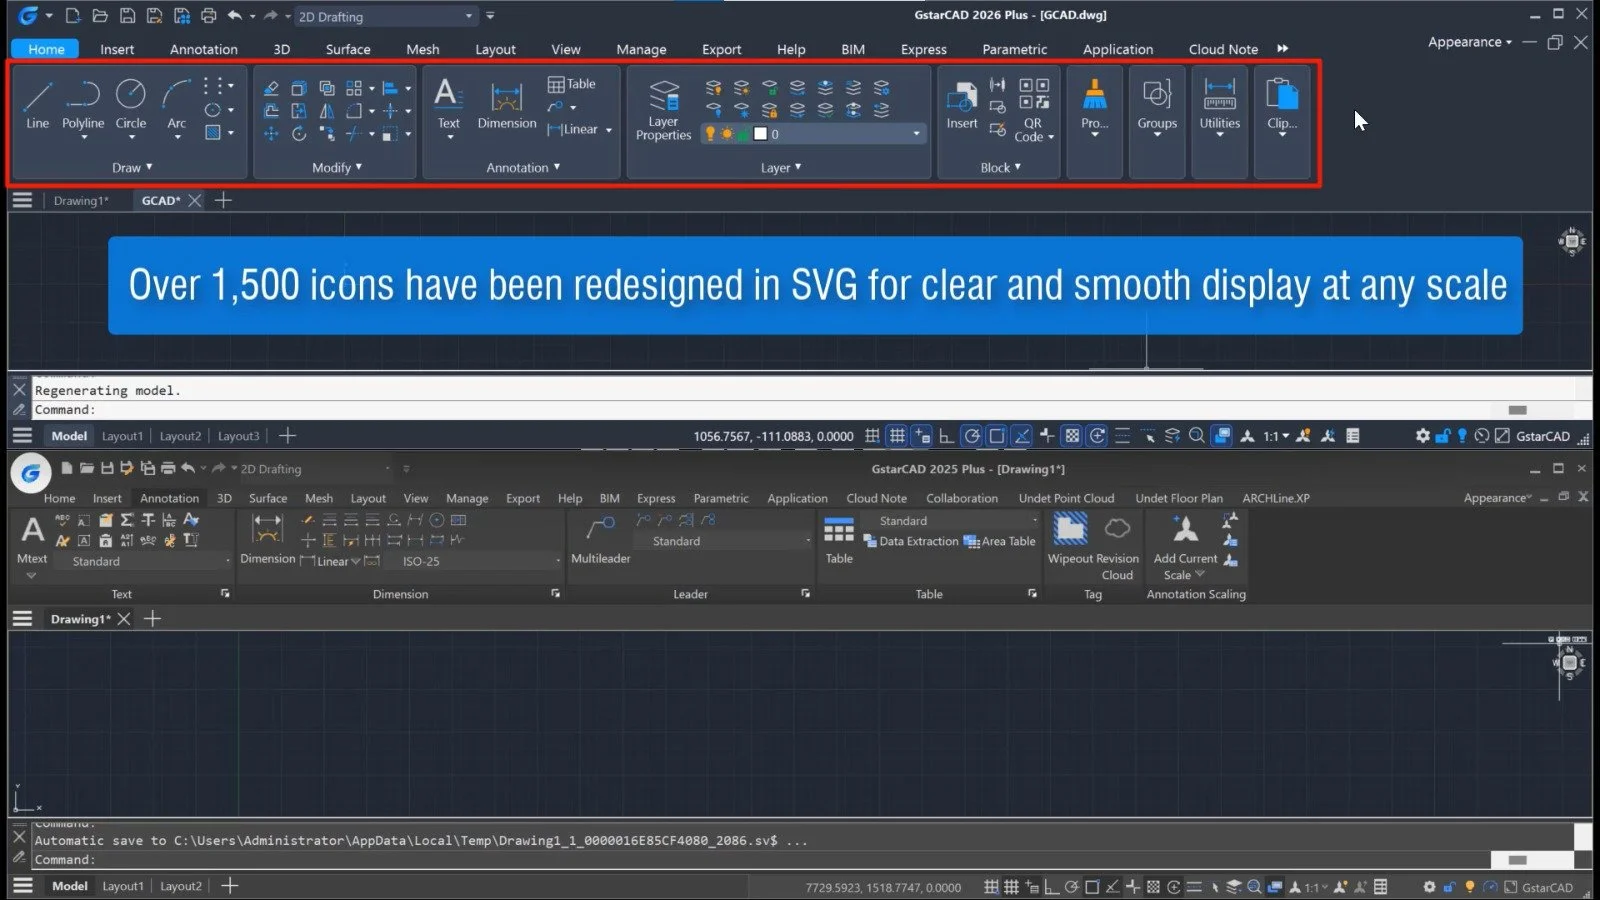Click the Table tool in the Annotation panel

coord(571,84)
